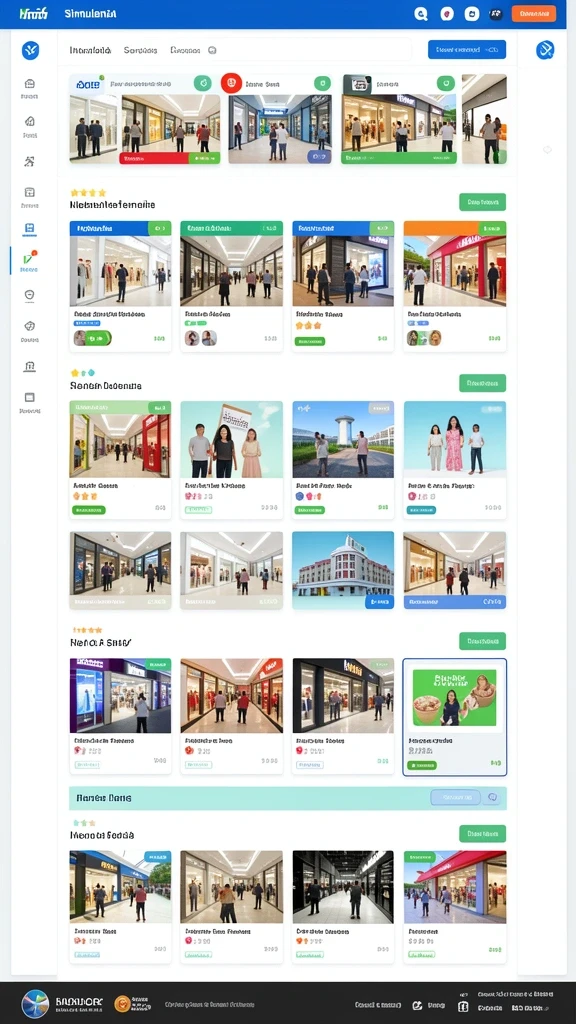Click the search icon in the blue header
Screen dimensions: 576x1024
(x=421, y=14)
